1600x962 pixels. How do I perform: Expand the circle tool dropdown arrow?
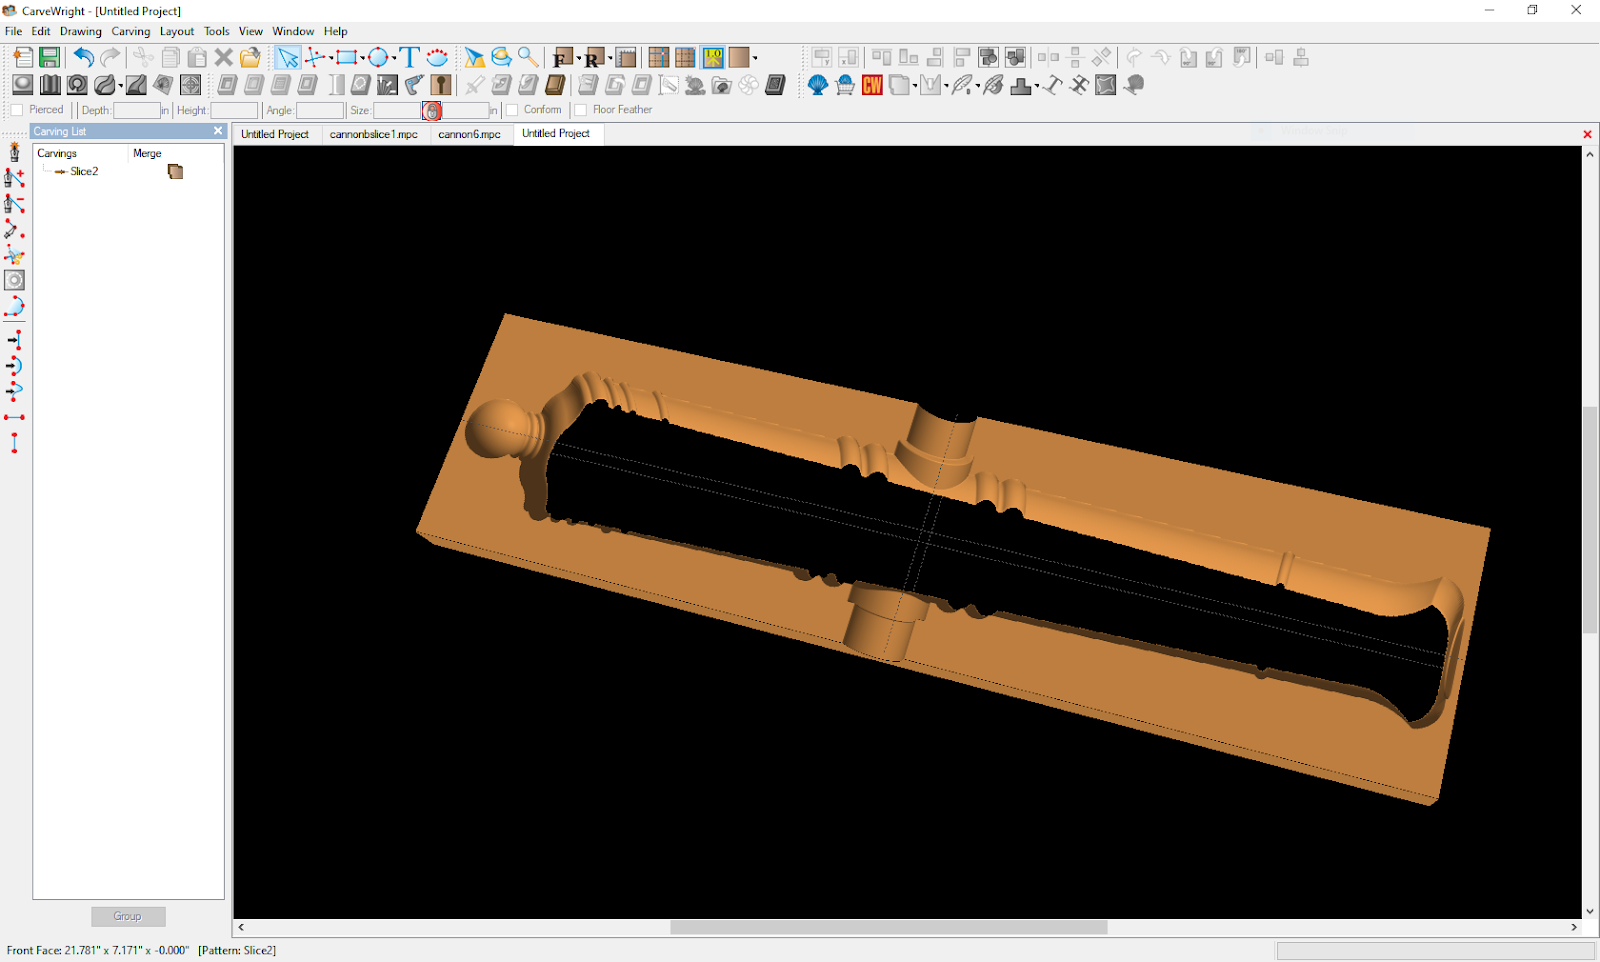[394, 58]
